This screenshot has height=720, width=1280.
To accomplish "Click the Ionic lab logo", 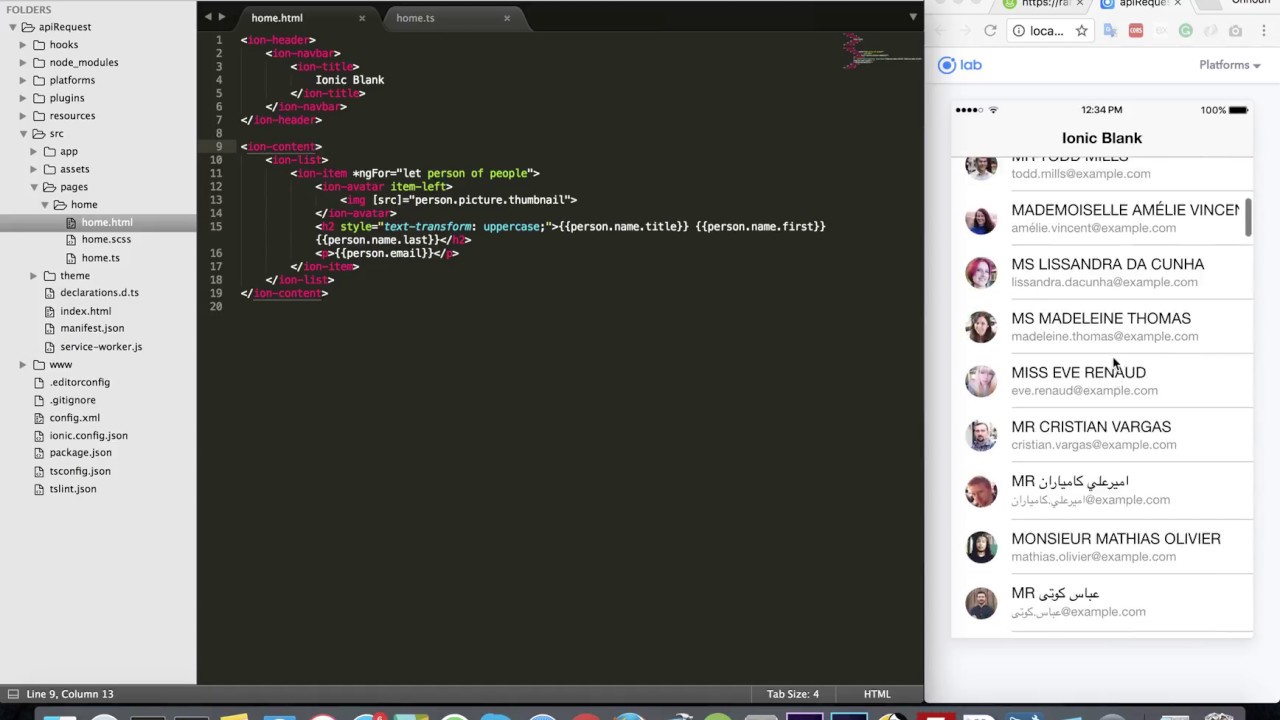I will 960,65.
